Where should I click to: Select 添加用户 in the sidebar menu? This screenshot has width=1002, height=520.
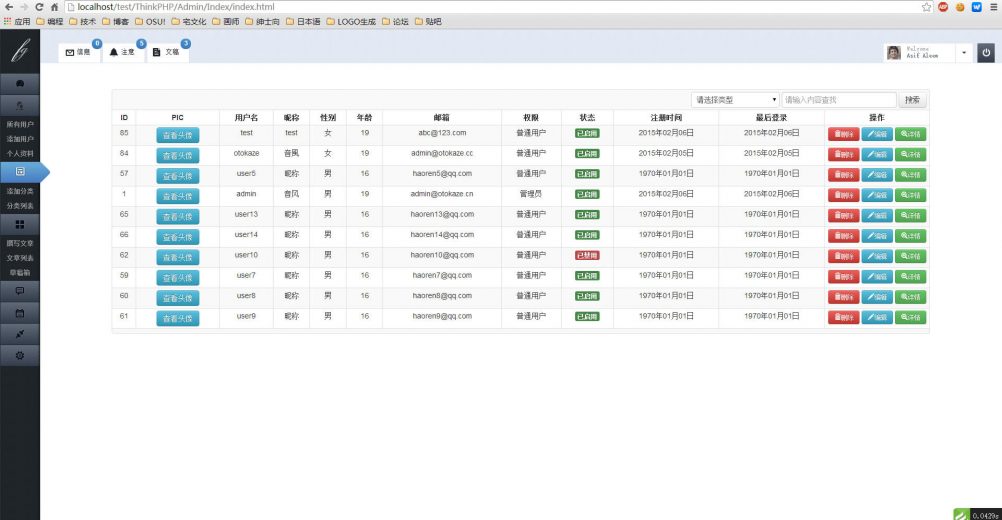tap(20, 139)
